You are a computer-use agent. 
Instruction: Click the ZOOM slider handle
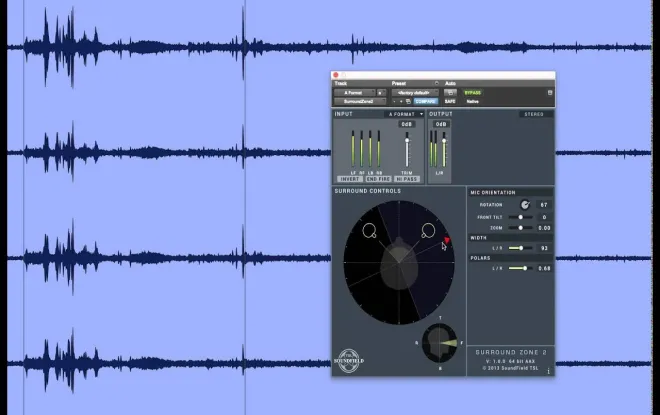521,228
